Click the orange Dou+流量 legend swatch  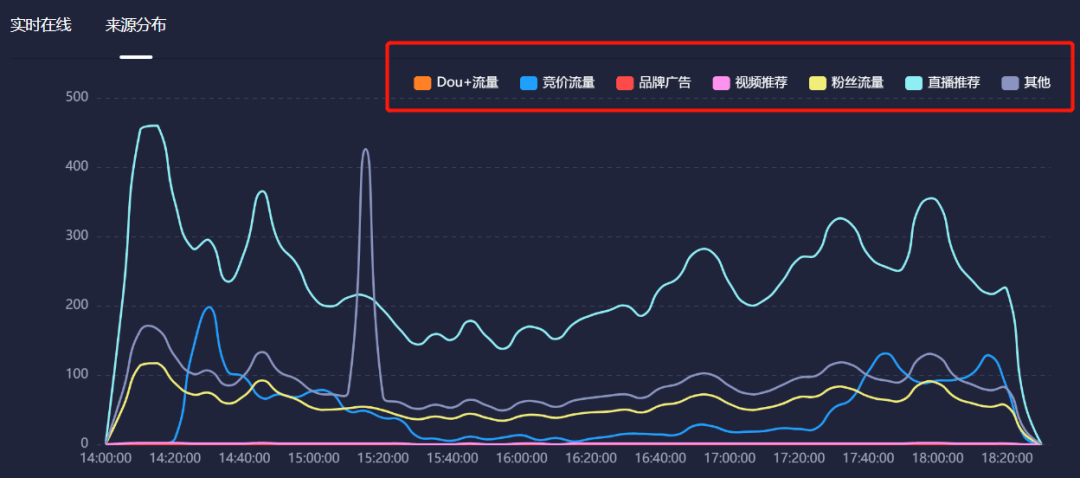[x=422, y=83]
